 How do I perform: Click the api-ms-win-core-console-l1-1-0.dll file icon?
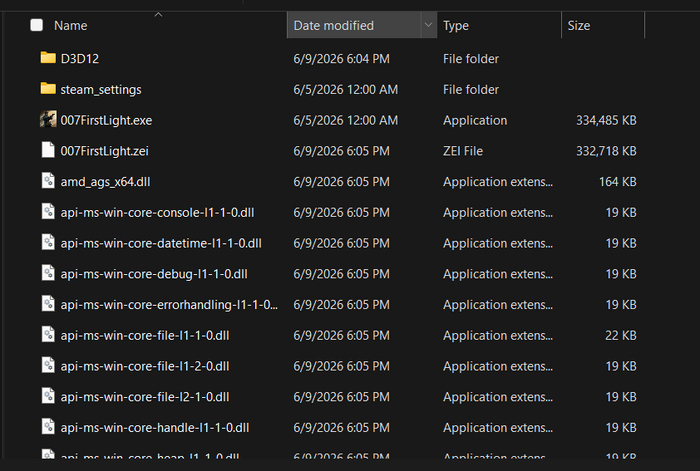coord(48,212)
